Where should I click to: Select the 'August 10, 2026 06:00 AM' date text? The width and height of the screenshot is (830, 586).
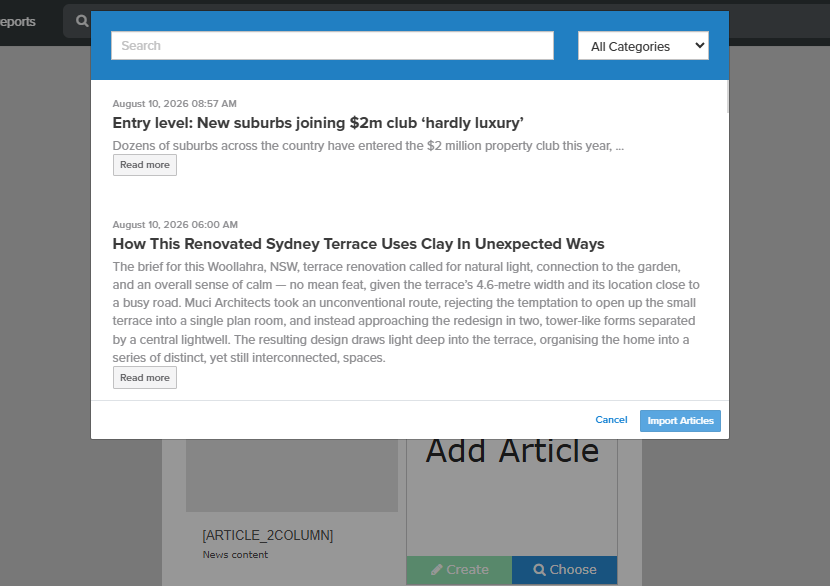click(175, 225)
